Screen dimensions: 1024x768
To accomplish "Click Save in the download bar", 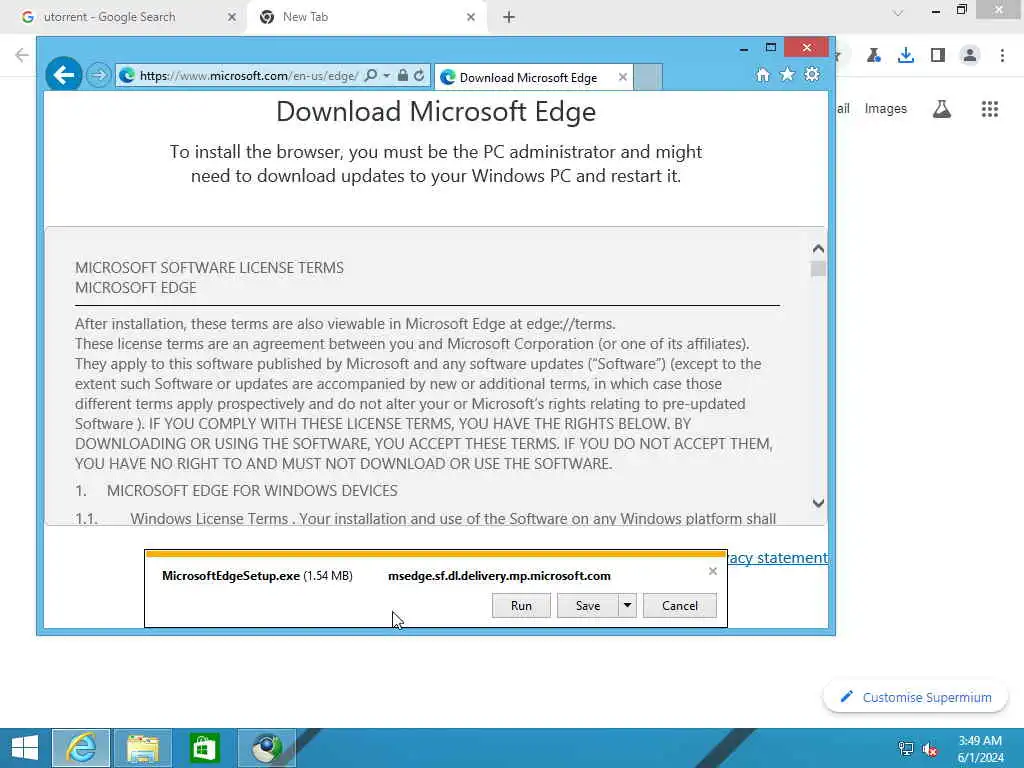I will [x=587, y=605].
